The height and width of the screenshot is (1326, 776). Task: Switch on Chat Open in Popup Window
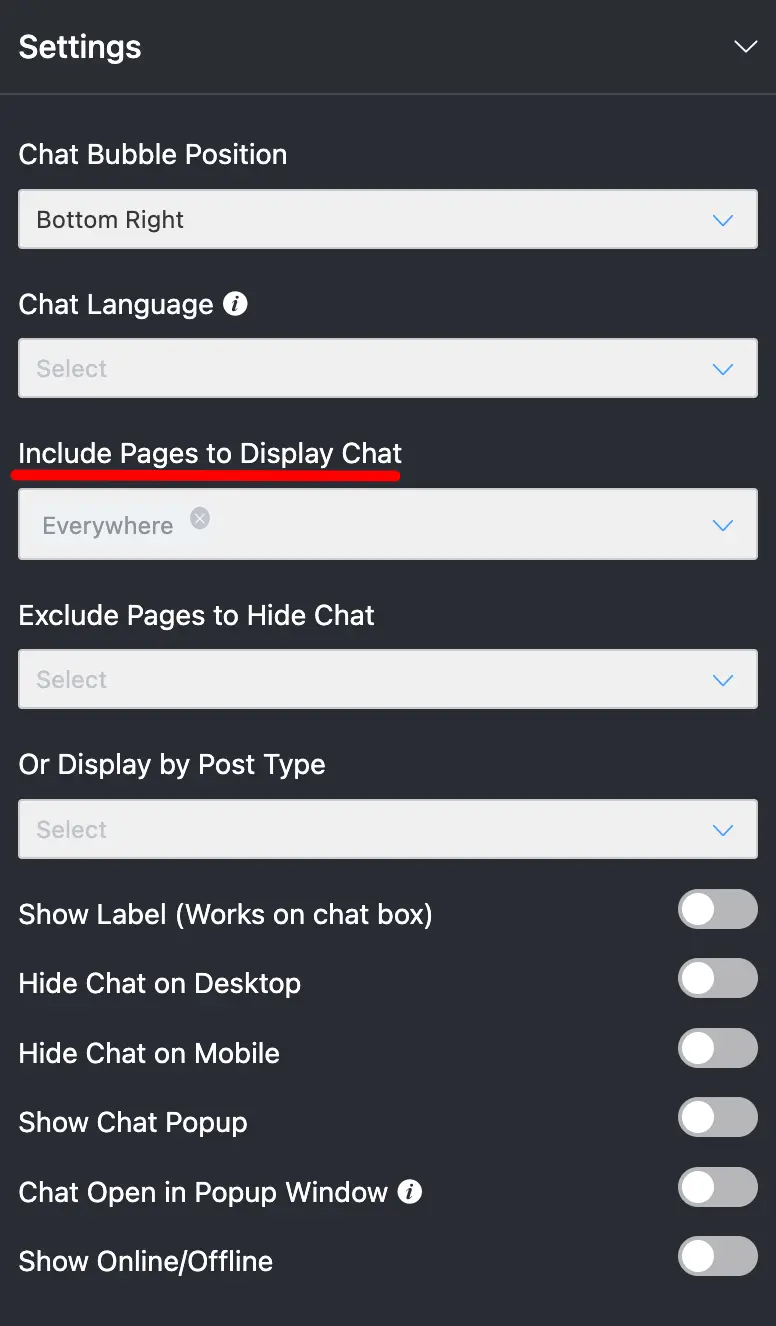pos(717,1187)
